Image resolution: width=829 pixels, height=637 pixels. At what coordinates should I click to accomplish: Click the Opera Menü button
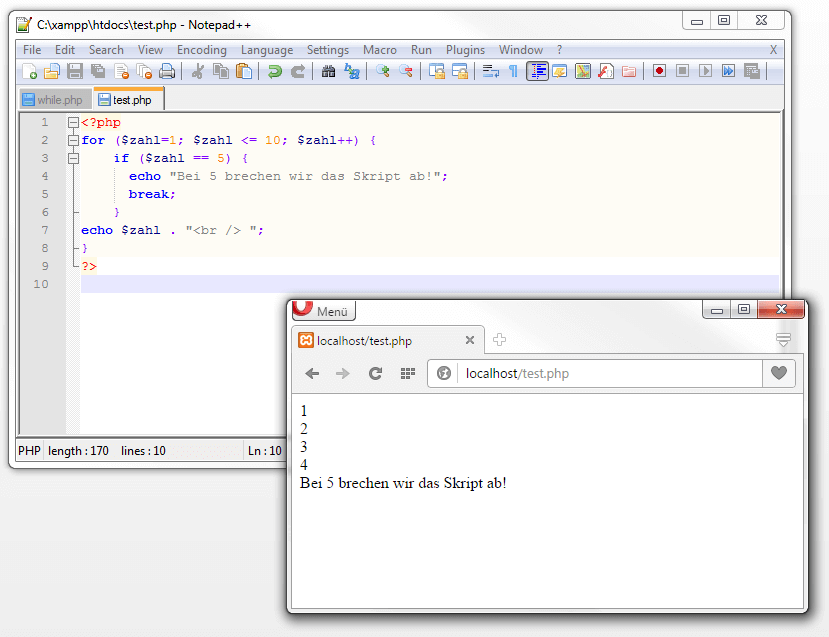323,311
